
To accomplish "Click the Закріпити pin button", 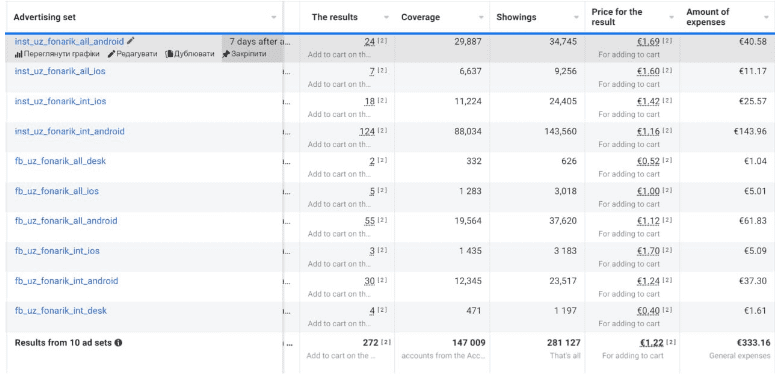I will 244,54.
